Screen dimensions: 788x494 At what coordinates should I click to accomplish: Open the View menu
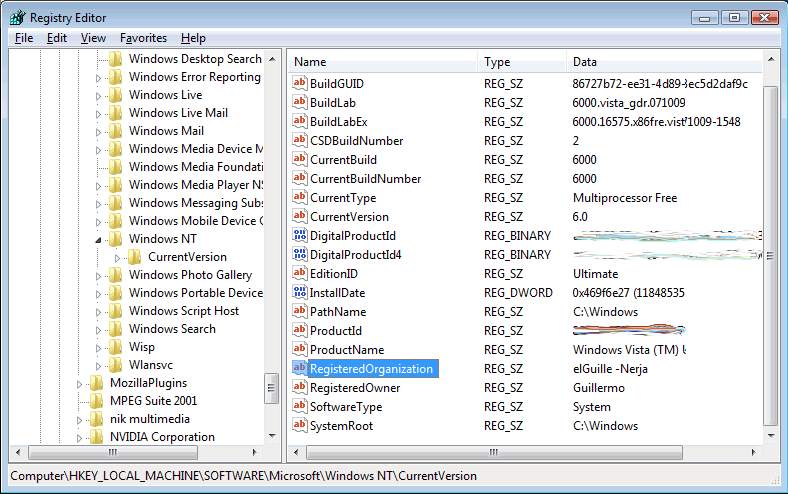point(93,38)
